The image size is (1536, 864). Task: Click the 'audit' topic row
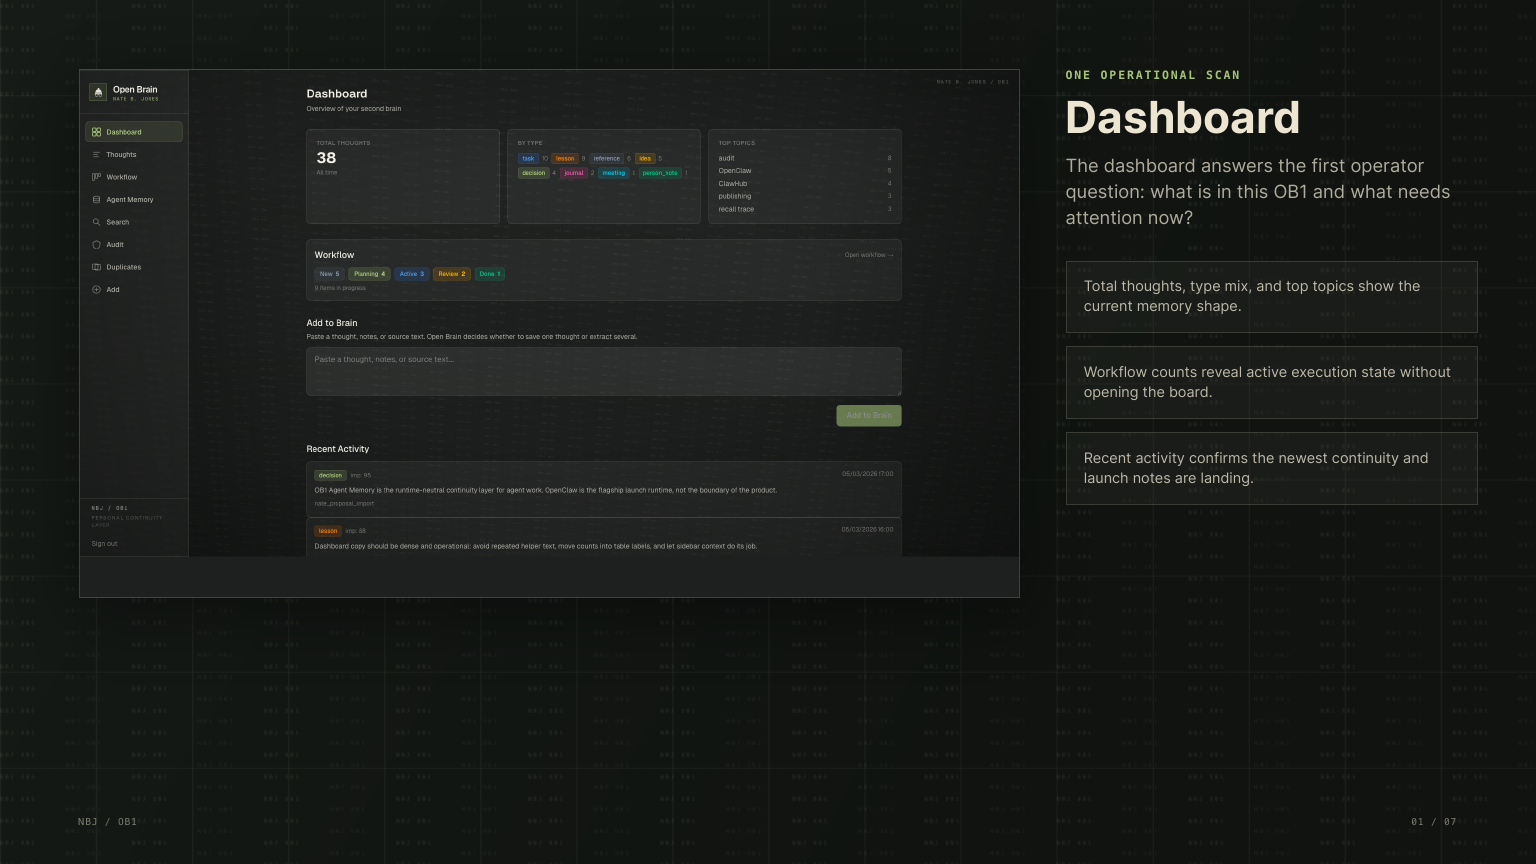[805, 158]
